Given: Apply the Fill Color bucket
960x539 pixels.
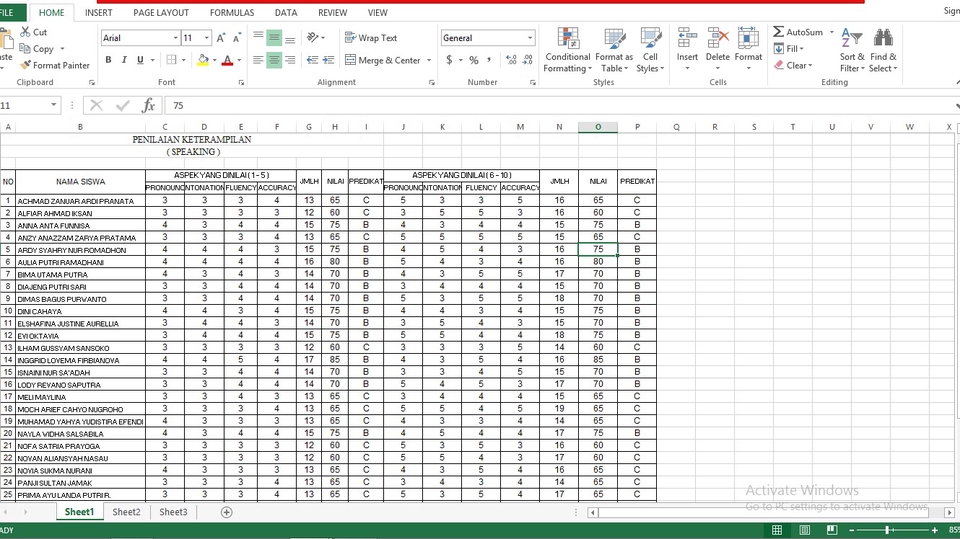Looking at the screenshot, I should click(203, 60).
